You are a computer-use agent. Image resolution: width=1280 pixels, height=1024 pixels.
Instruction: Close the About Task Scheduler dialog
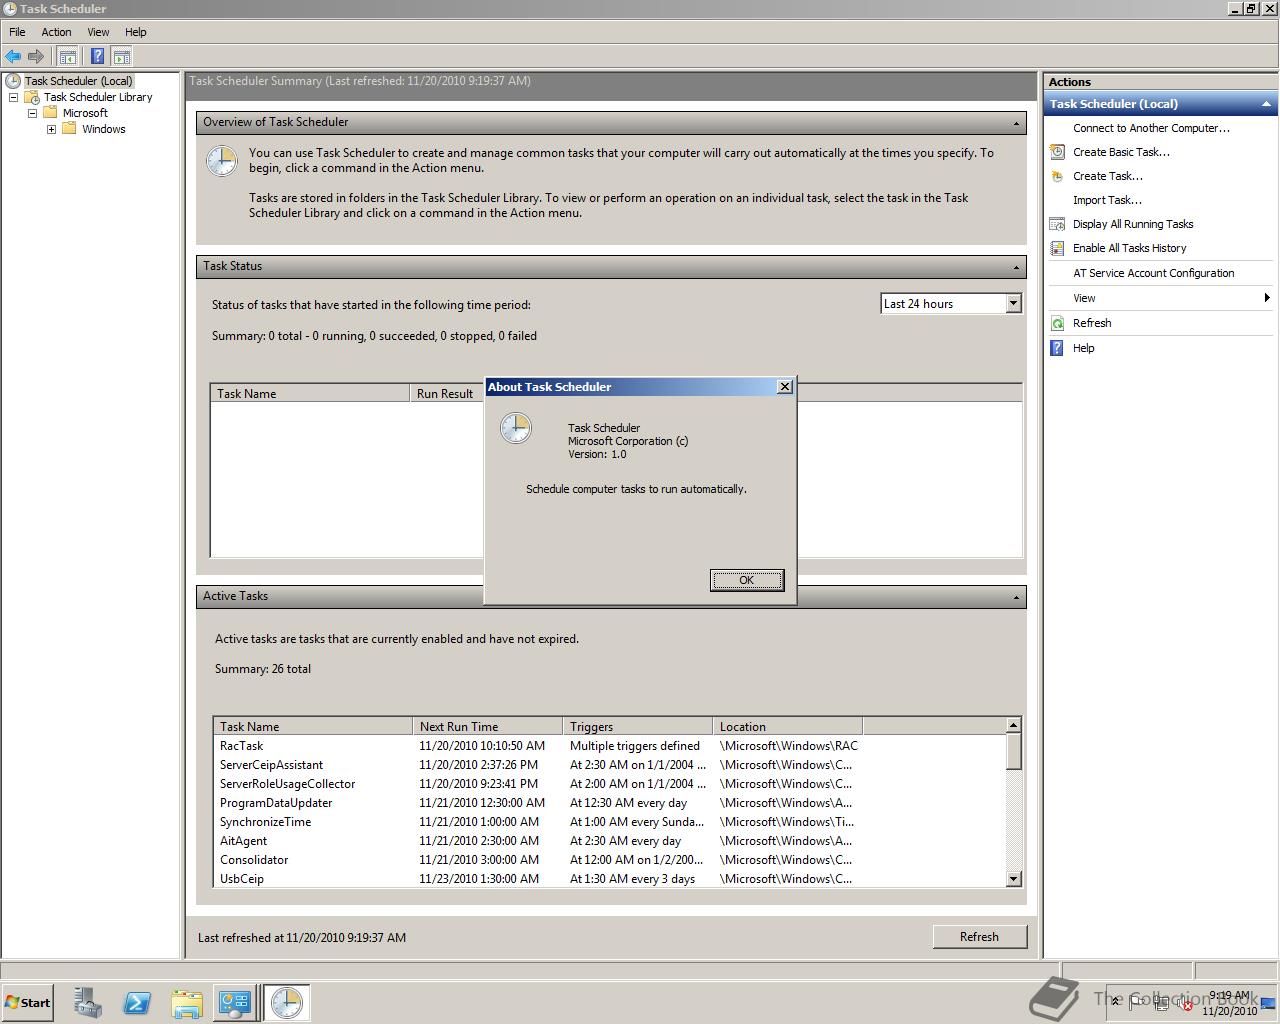click(784, 386)
